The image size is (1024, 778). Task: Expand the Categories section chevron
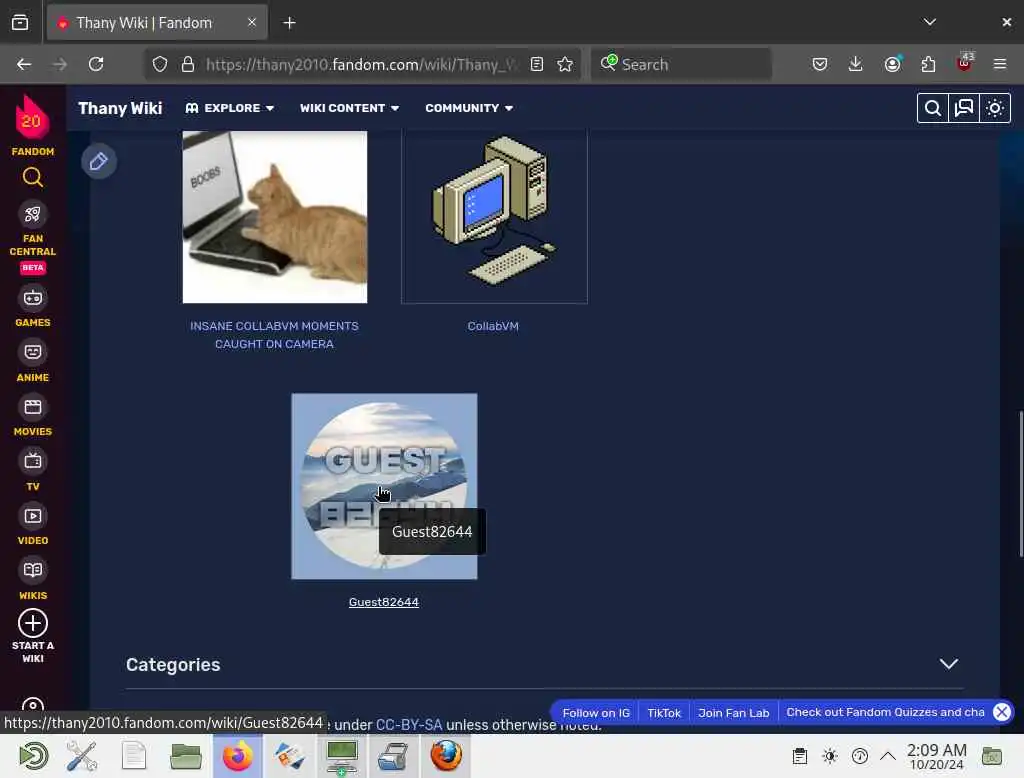point(948,664)
